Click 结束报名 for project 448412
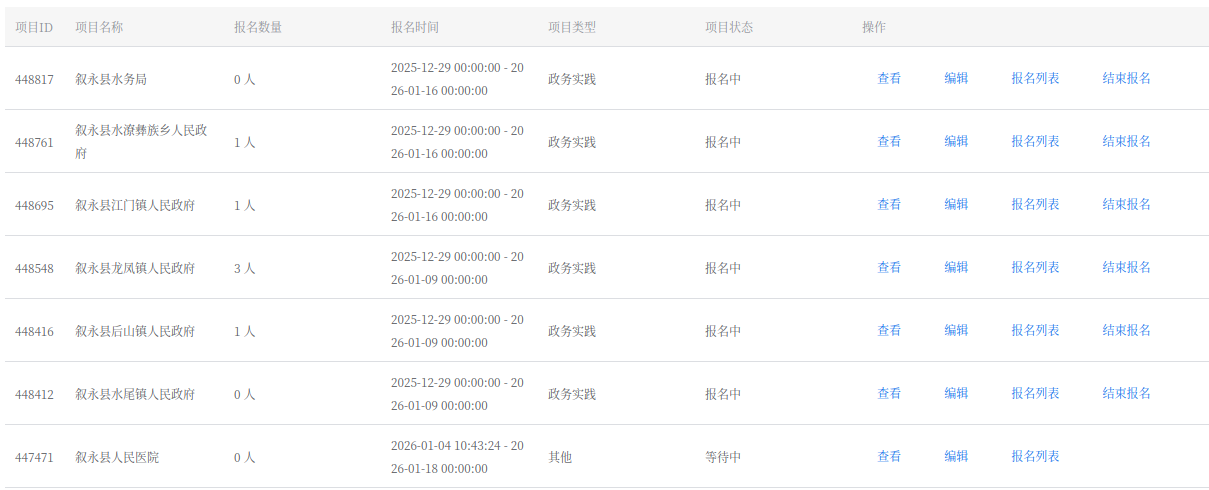 pos(1127,393)
